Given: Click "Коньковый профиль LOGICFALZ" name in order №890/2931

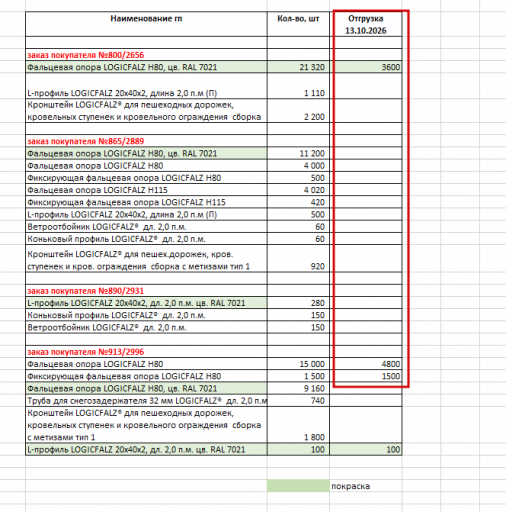Looking at the screenshot, I should pos(146,315).
